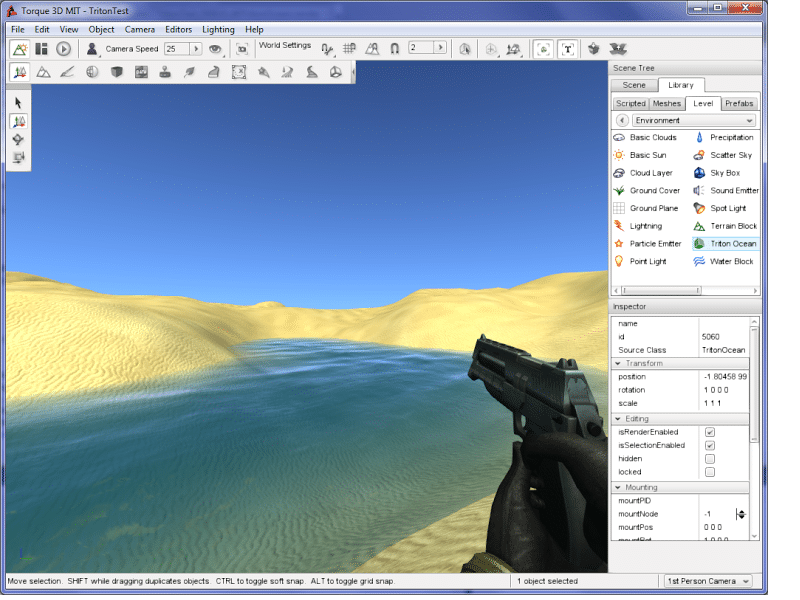Select the Decal Editor stamp icon

point(165,72)
